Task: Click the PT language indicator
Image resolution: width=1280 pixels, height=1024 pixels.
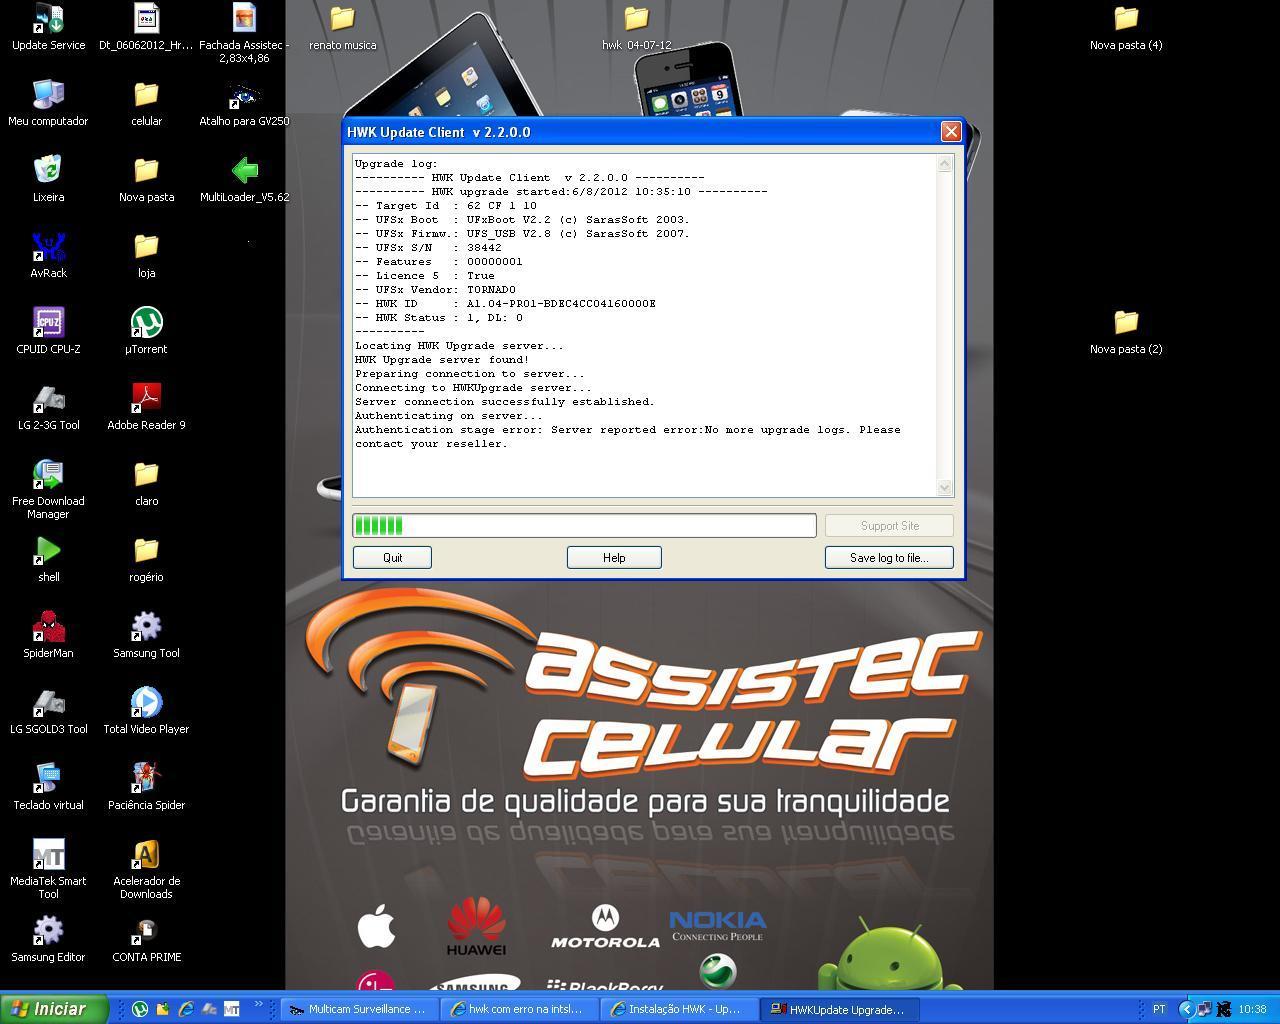Action: tap(1159, 1009)
